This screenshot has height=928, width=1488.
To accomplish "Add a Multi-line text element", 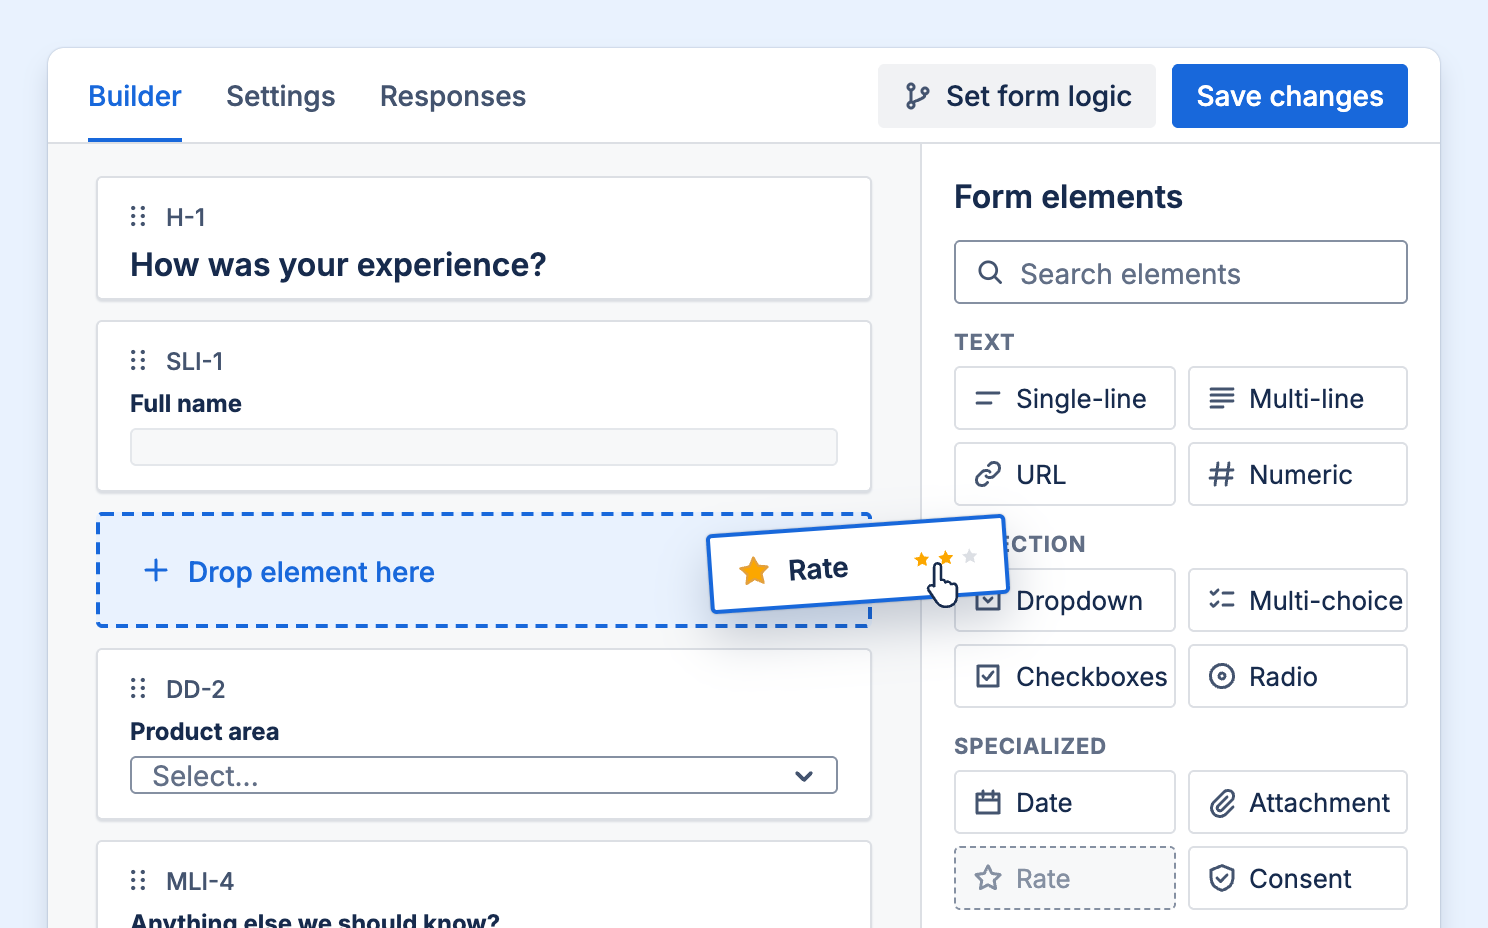I will (1298, 398).
